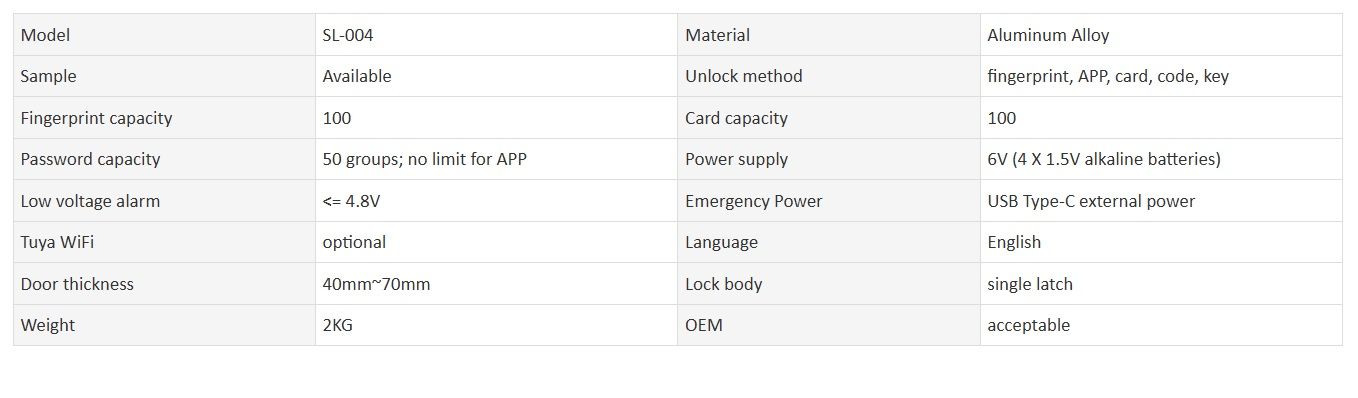Select the <= 4.8V value cell

coord(496,201)
